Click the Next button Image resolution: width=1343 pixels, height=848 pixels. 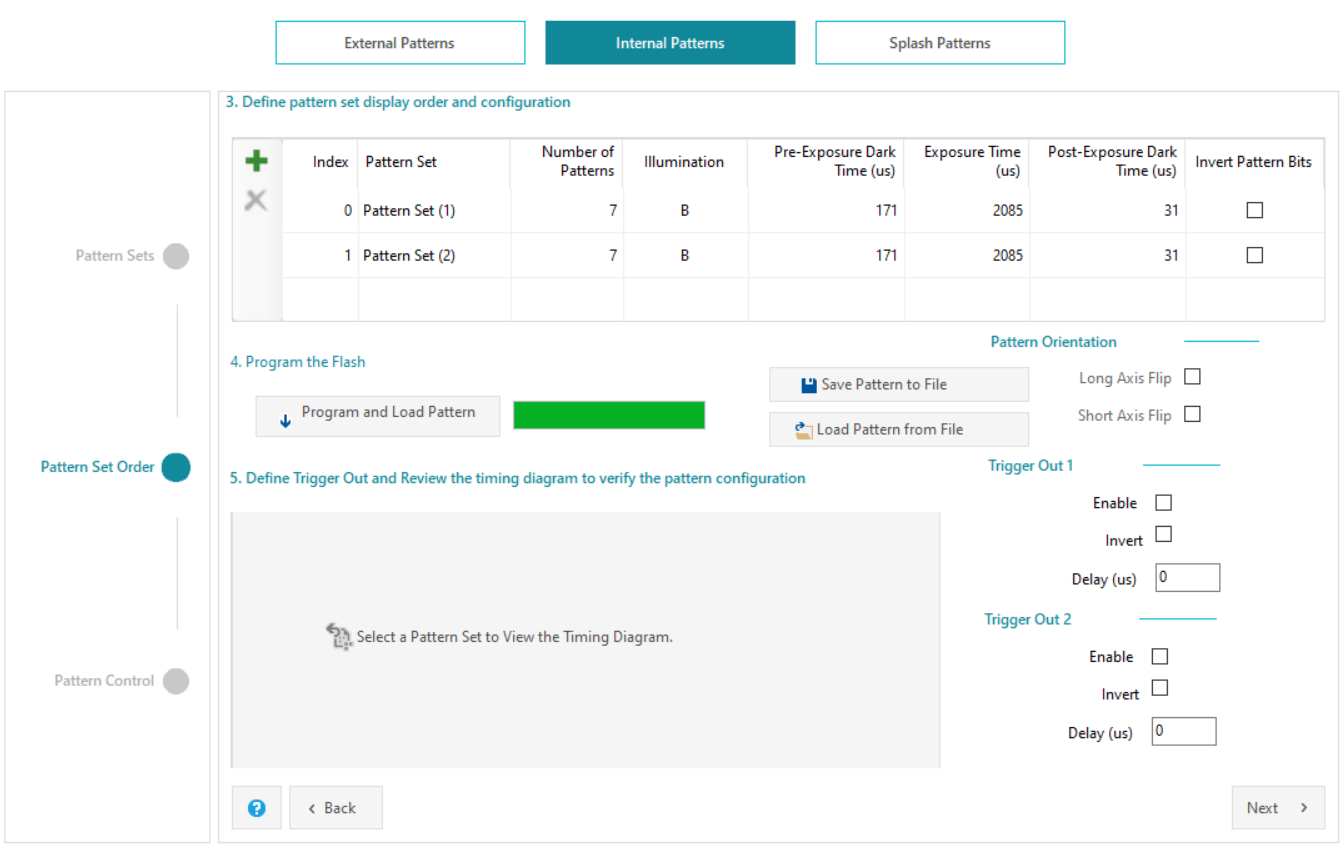click(1277, 808)
